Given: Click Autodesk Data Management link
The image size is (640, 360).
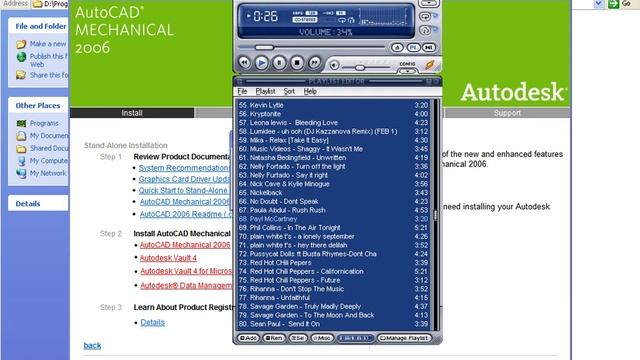Looking at the screenshot, I should 186,286.
